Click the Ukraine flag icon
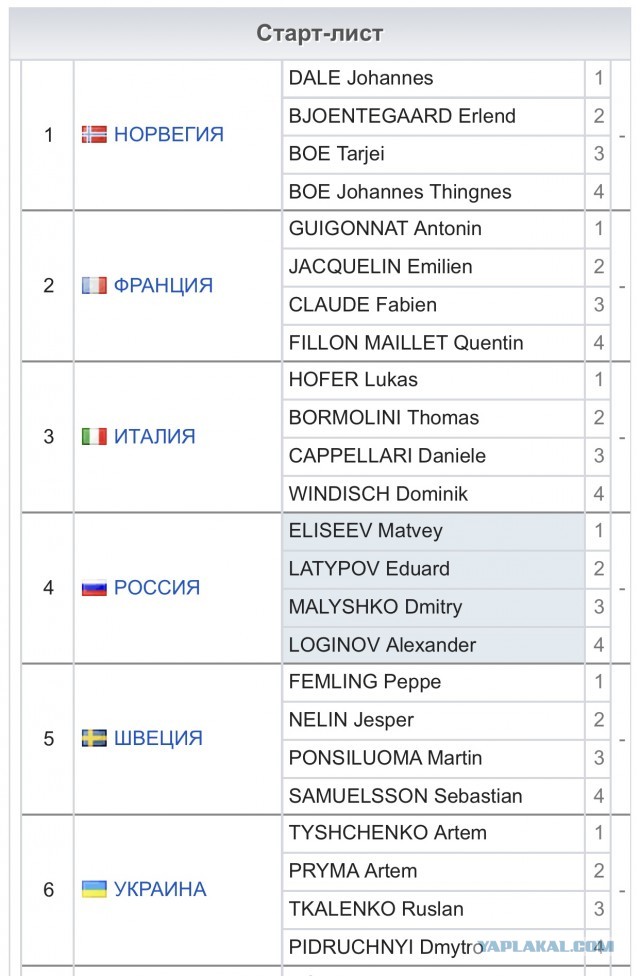 pyautogui.click(x=94, y=889)
